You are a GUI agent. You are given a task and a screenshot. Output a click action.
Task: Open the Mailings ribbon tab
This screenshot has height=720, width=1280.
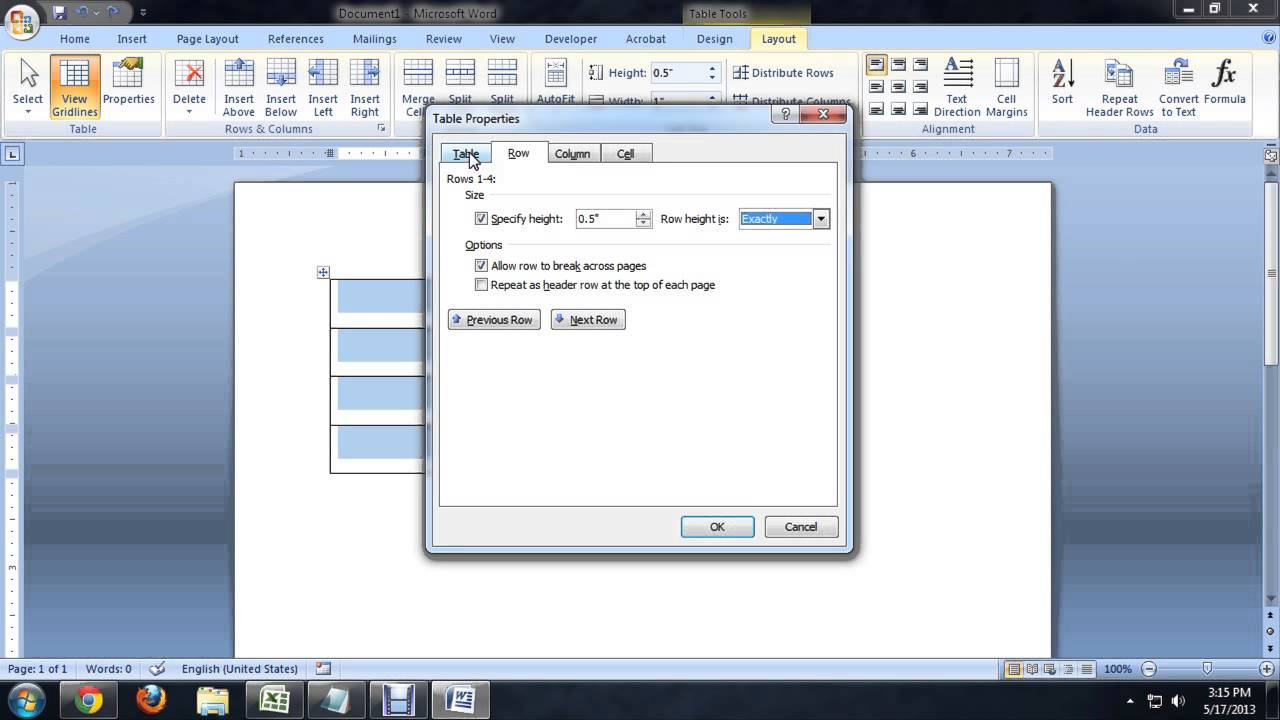coord(376,39)
